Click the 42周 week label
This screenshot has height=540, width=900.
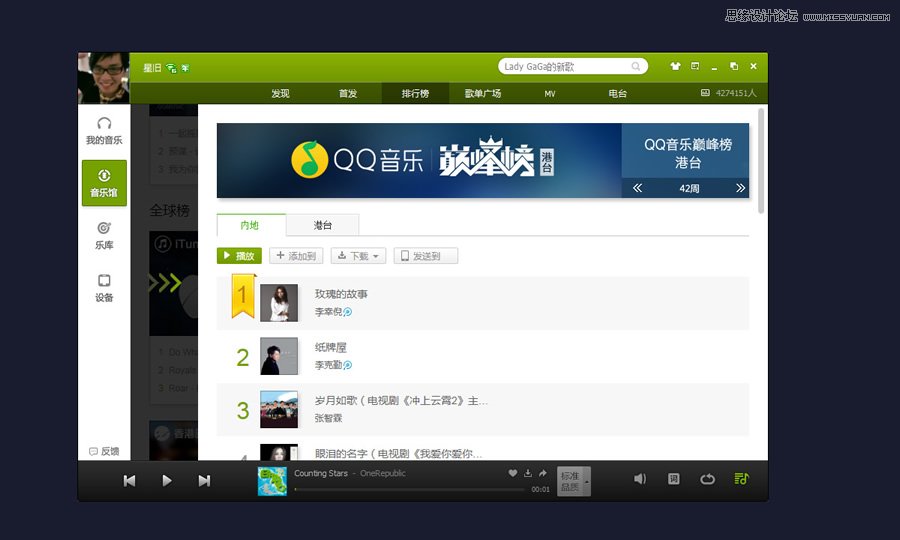click(x=689, y=188)
